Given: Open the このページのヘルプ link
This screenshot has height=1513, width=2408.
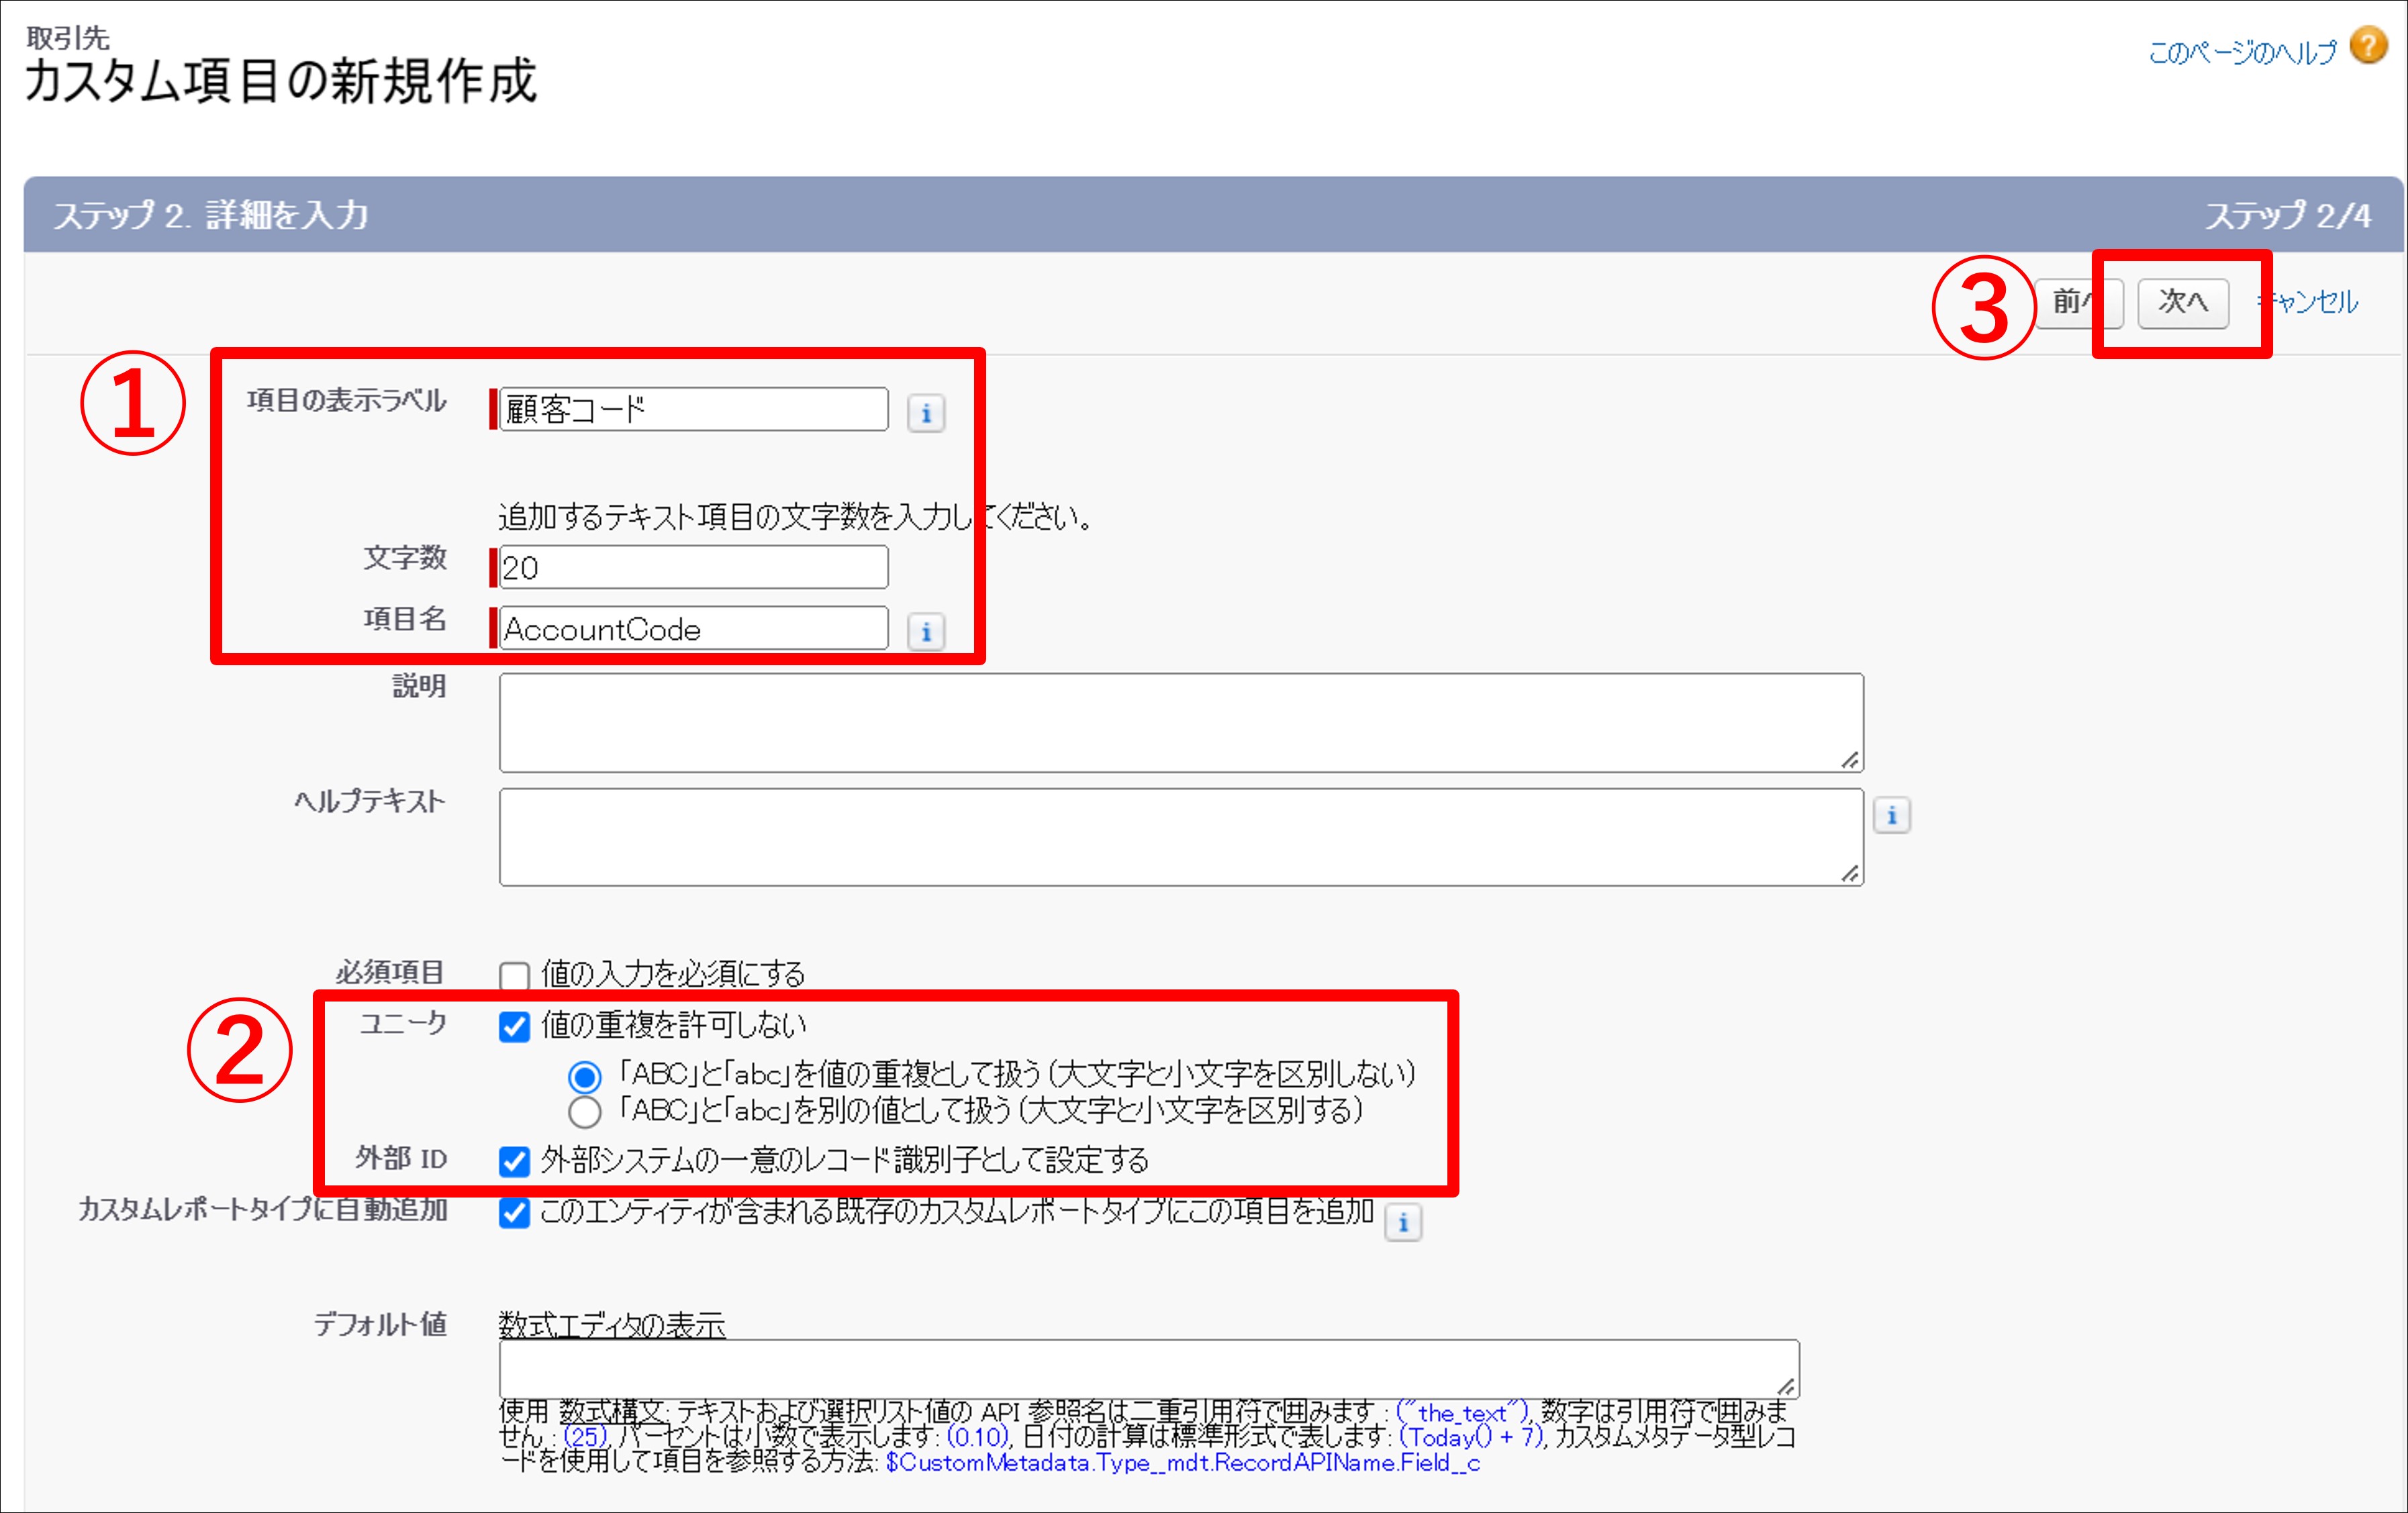Looking at the screenshot, I should (x=2242, y=51).
